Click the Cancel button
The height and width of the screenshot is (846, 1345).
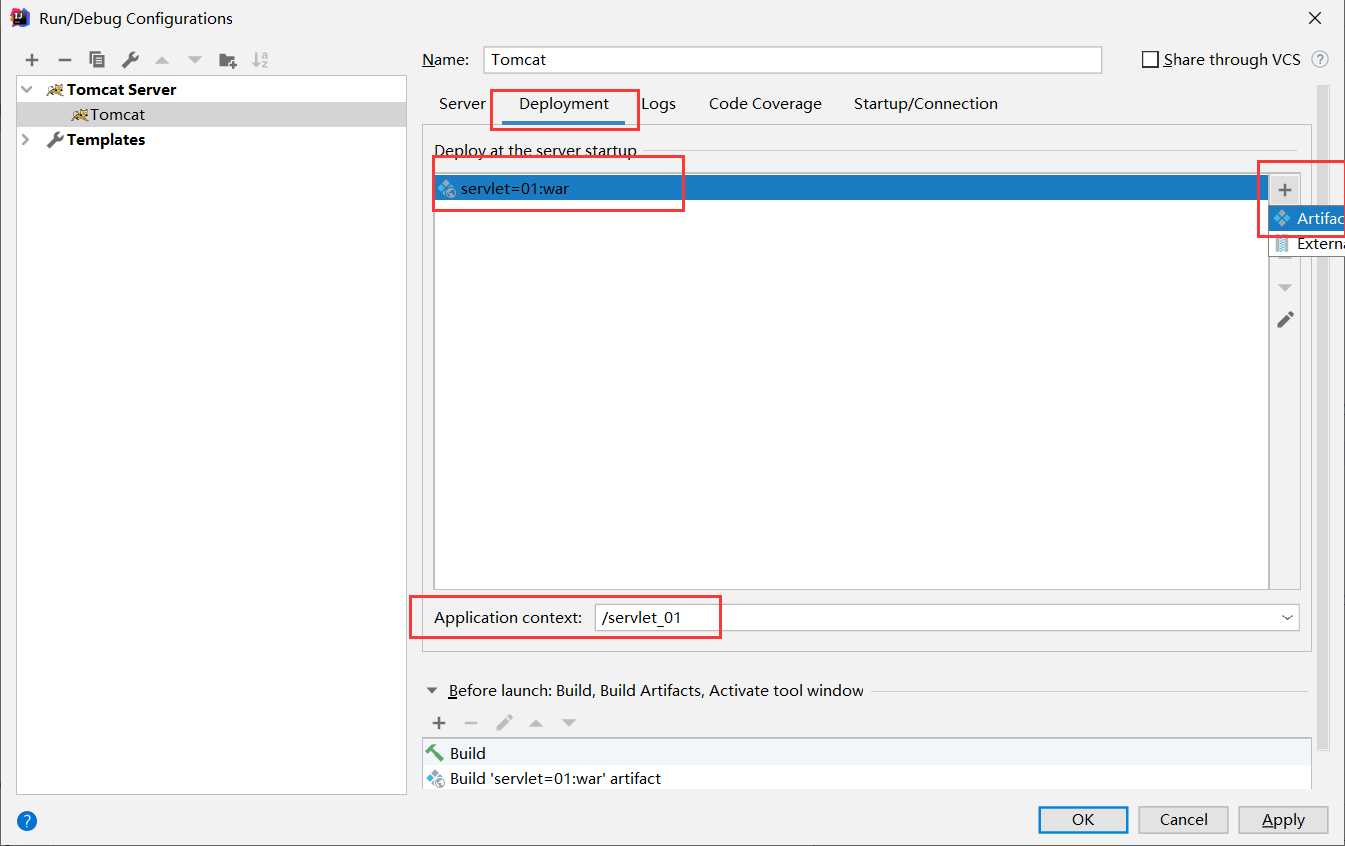[1184, 820]
